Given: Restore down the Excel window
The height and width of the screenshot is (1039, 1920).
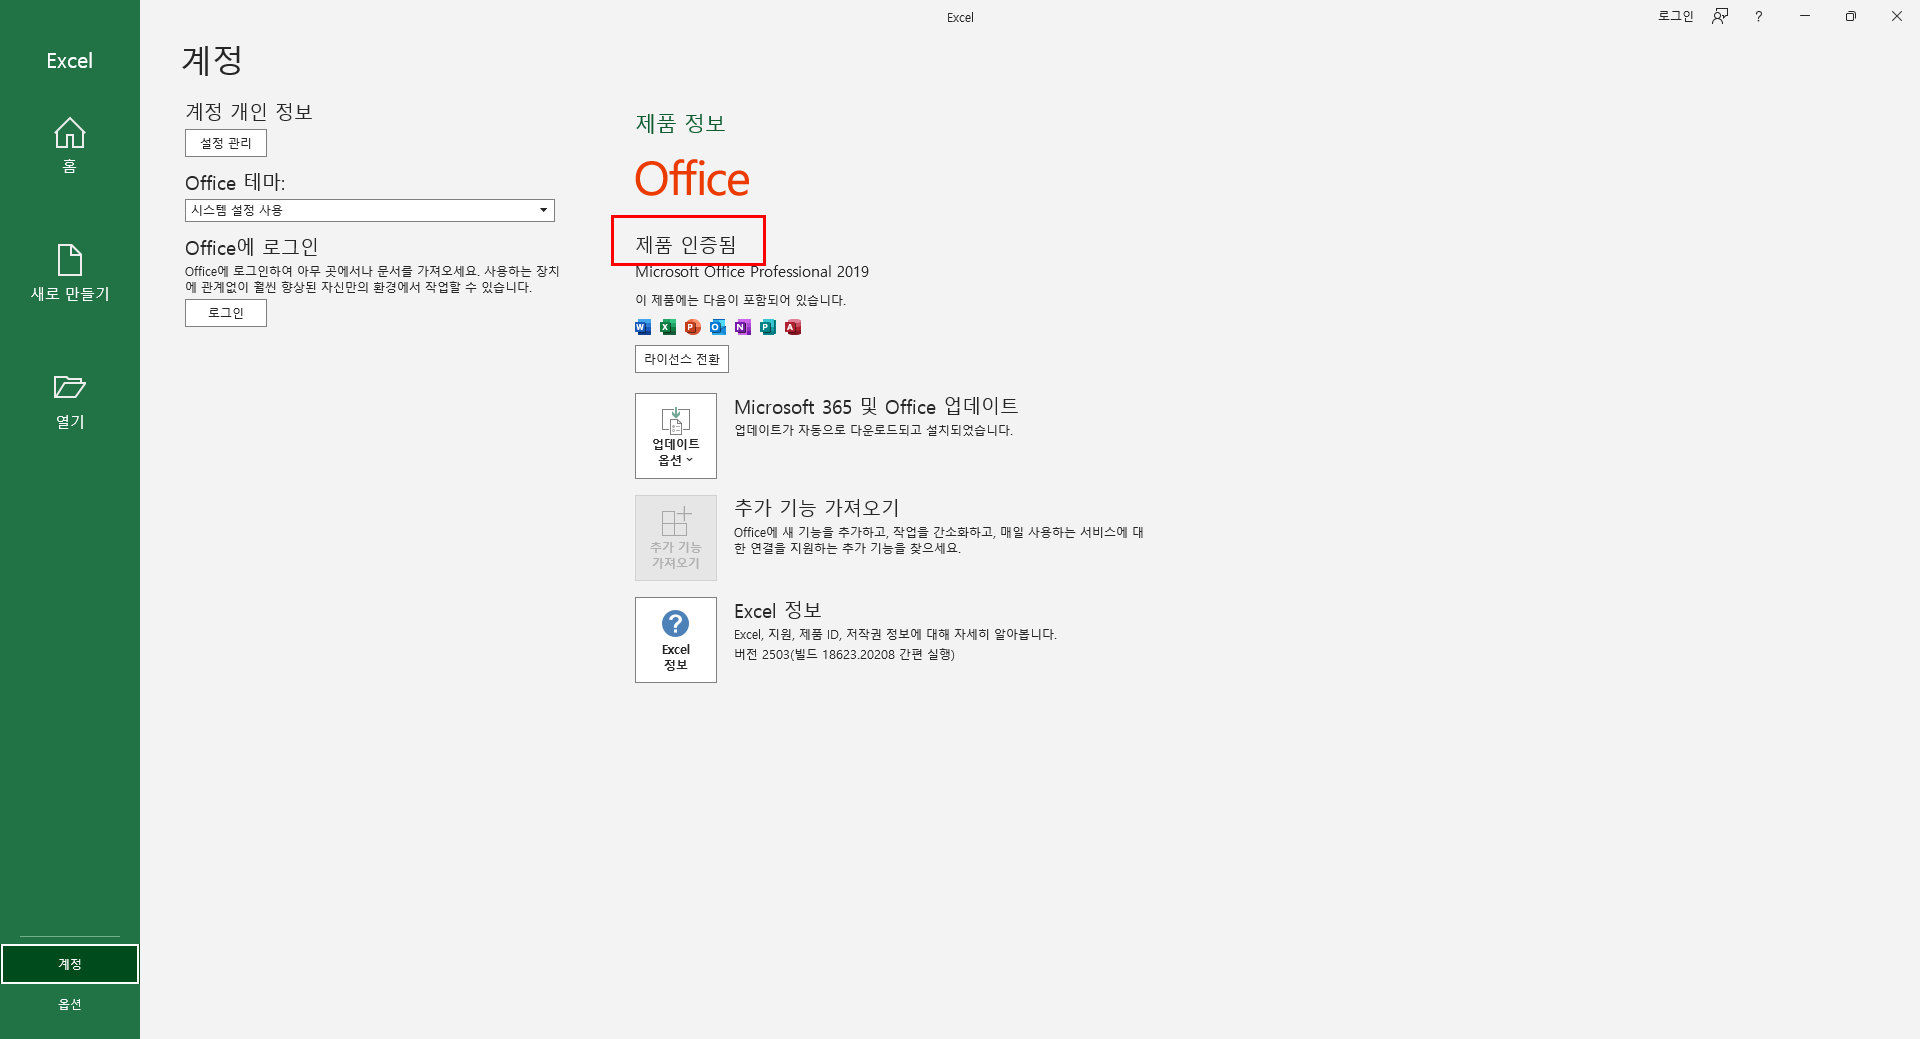Looking at the screenshot, I should (1851, 16).
